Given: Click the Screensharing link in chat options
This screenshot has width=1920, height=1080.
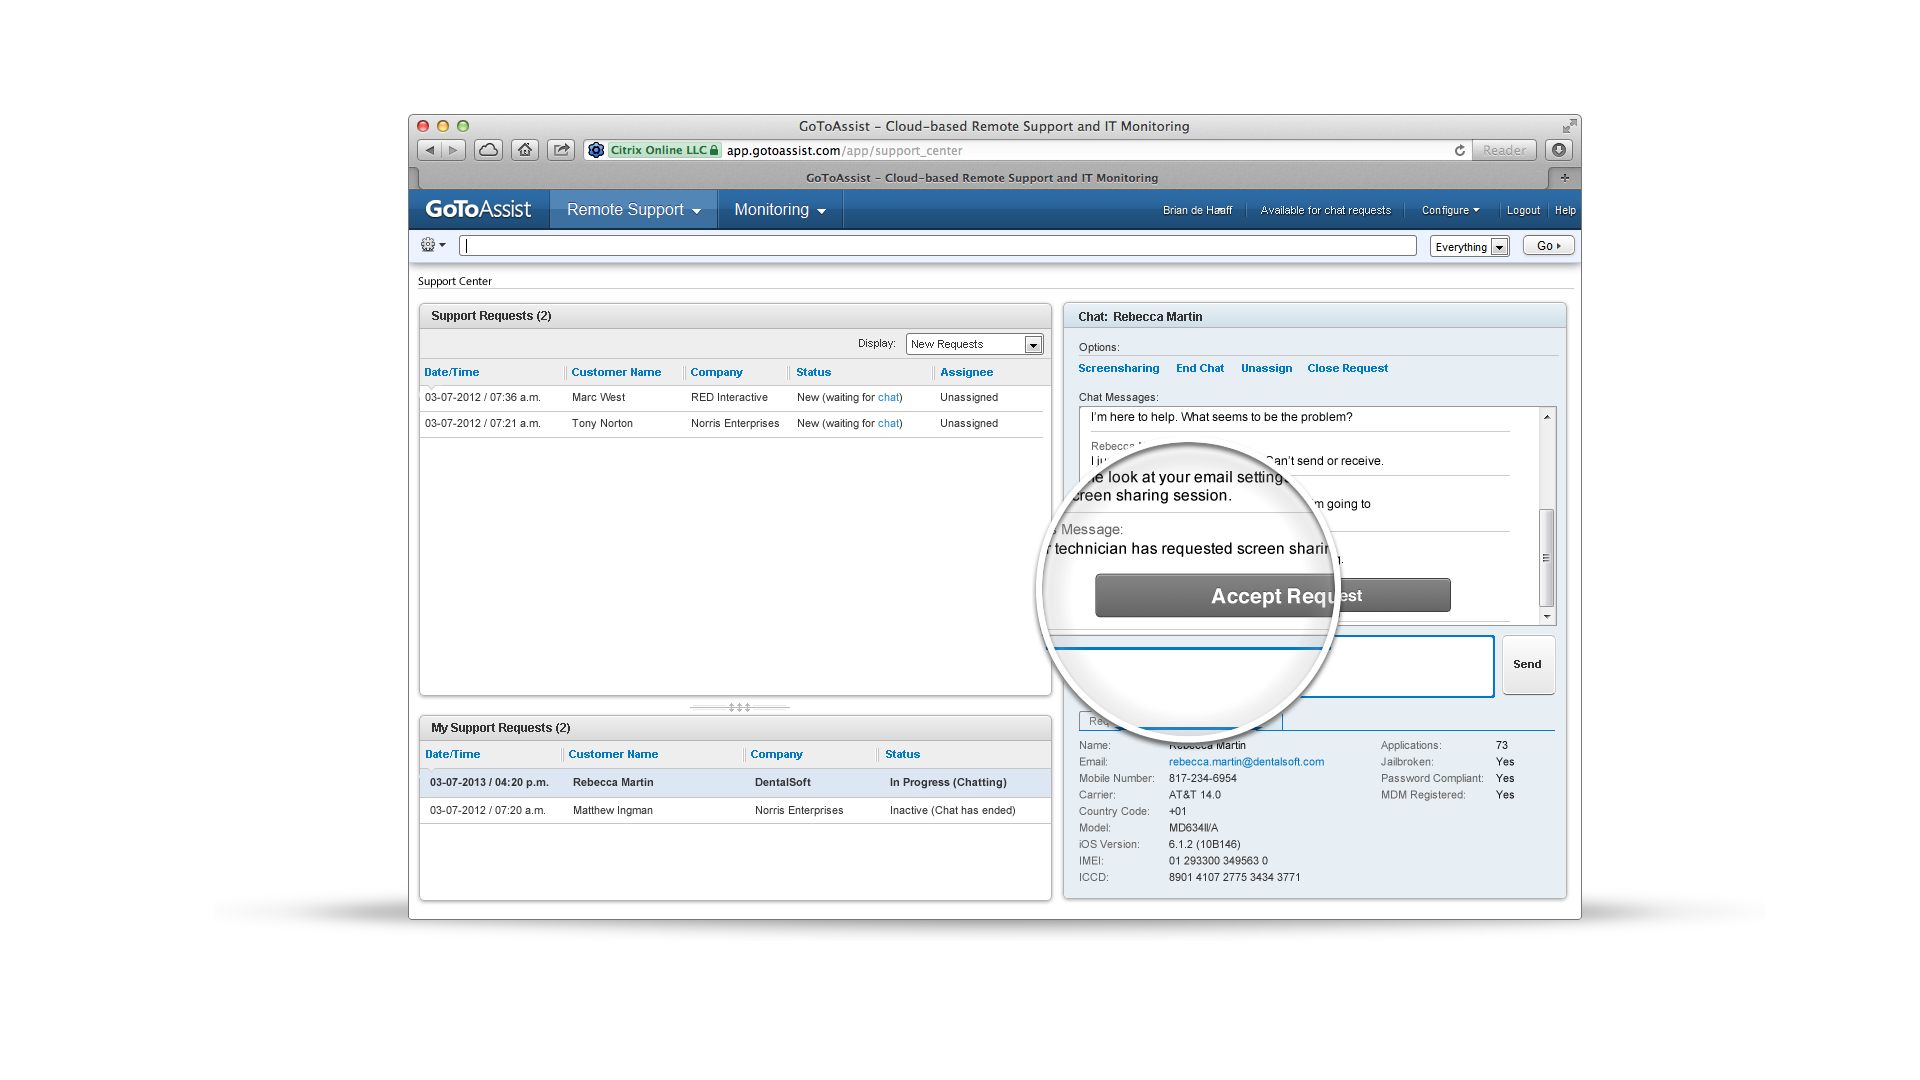Looking at the screenshot, I should tap(1118, 368).
